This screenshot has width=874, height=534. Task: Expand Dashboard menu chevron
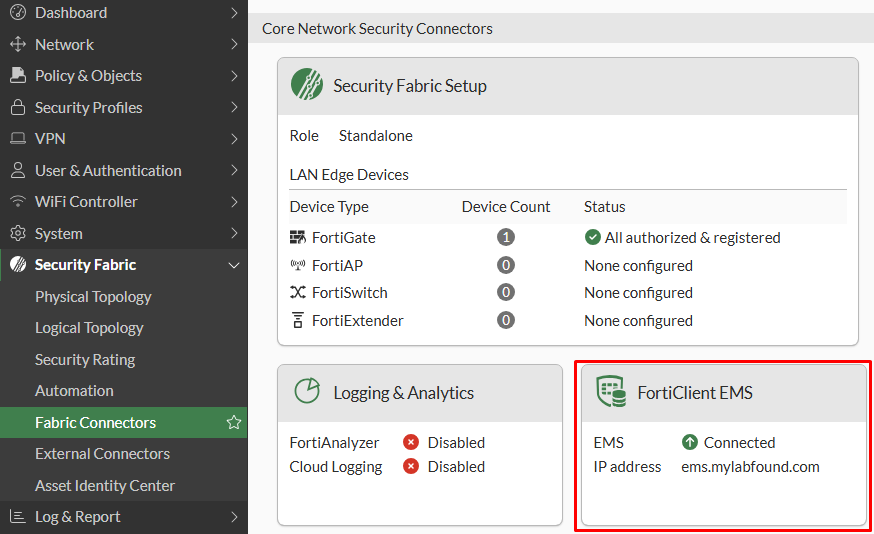[234, 12]
